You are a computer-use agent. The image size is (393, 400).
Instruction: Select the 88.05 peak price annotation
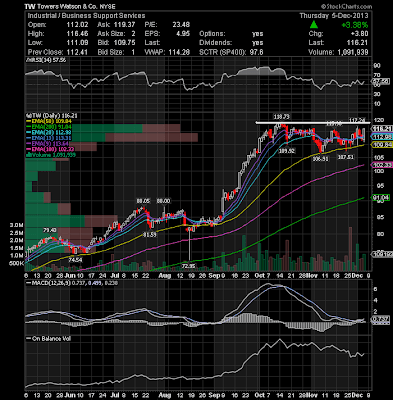(143, 201)
